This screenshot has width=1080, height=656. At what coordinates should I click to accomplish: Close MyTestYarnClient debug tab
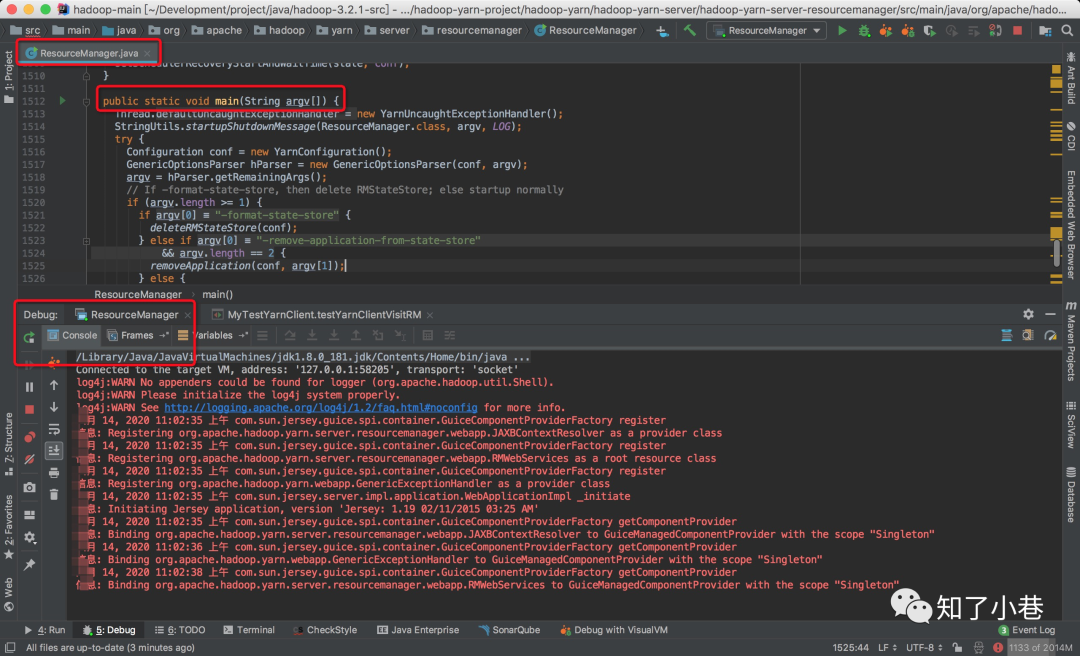(430, 315)
